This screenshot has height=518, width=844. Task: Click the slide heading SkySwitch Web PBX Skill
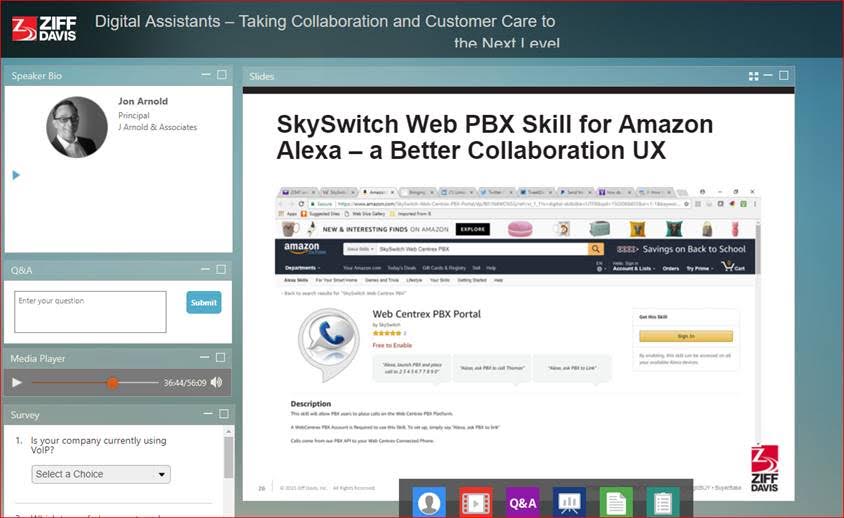(494, 137)
